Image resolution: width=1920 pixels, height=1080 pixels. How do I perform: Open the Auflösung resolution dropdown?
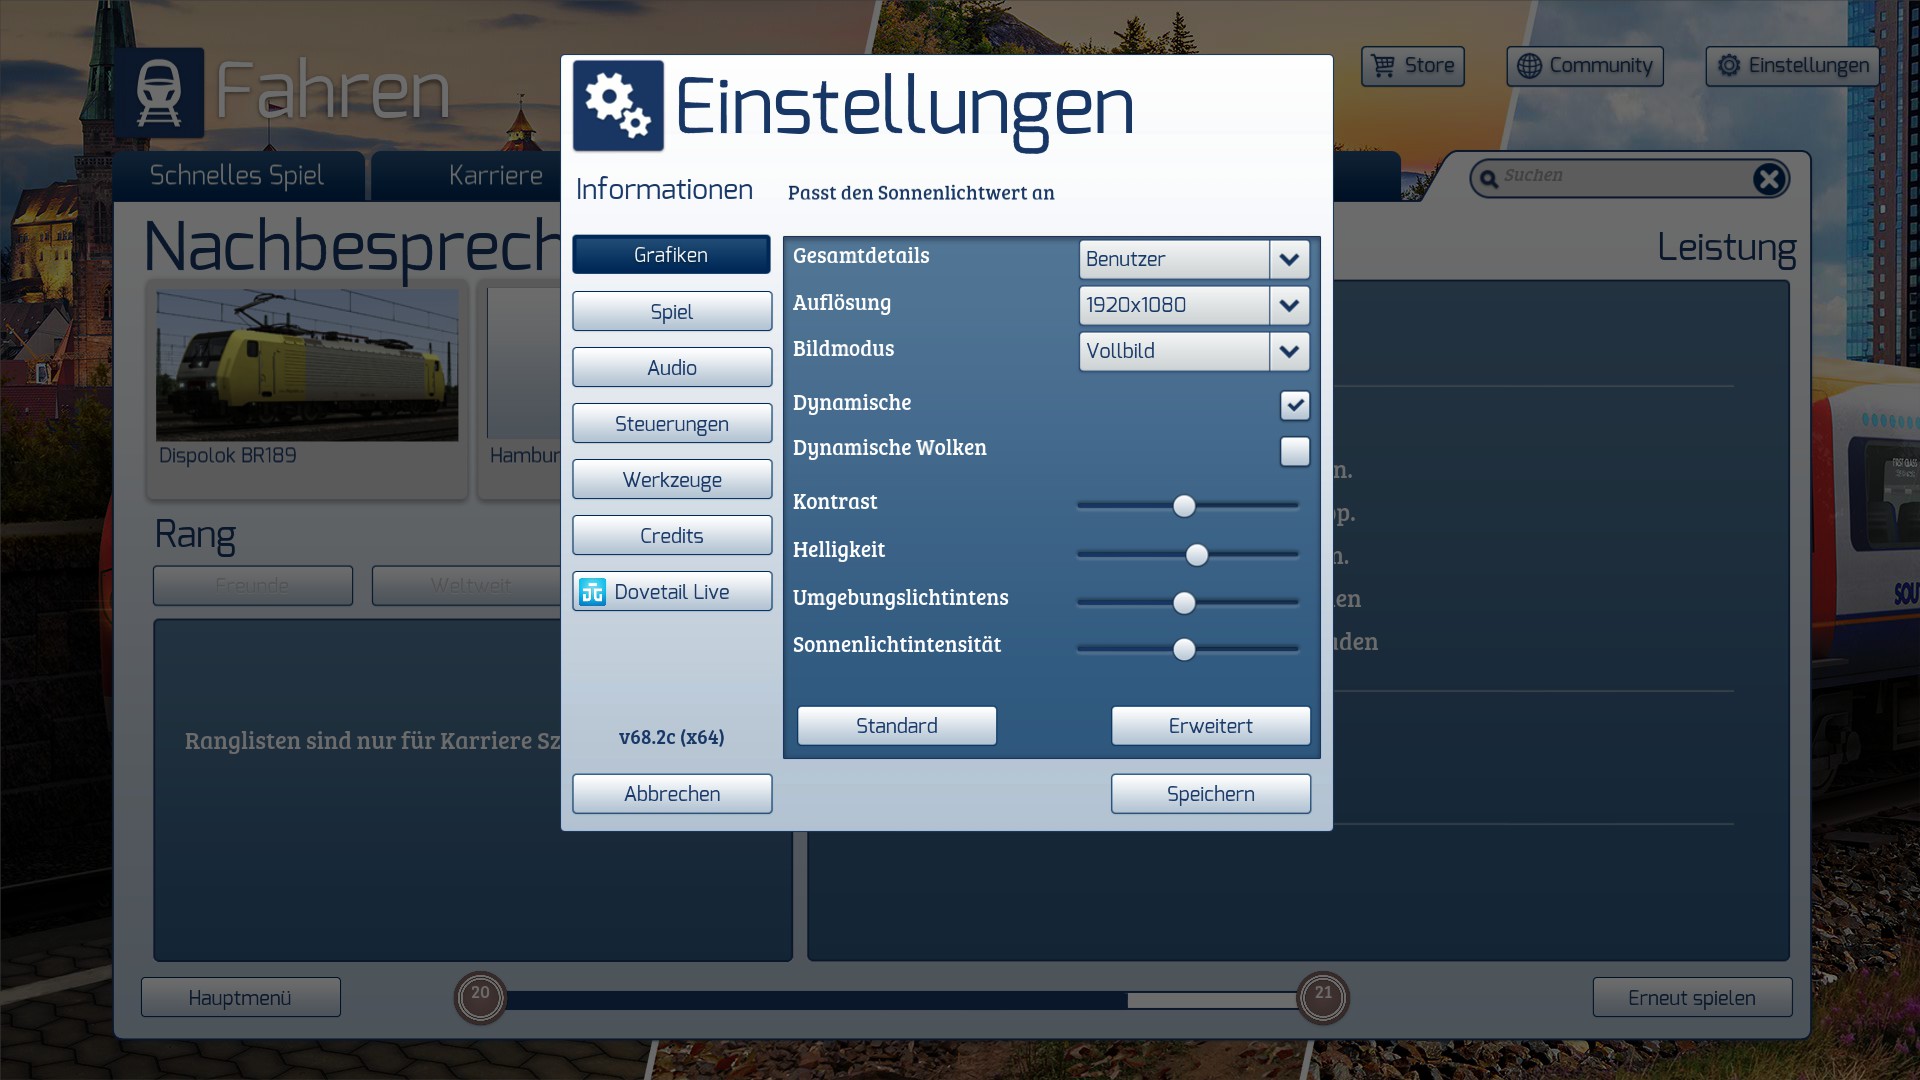point(1289,305)
